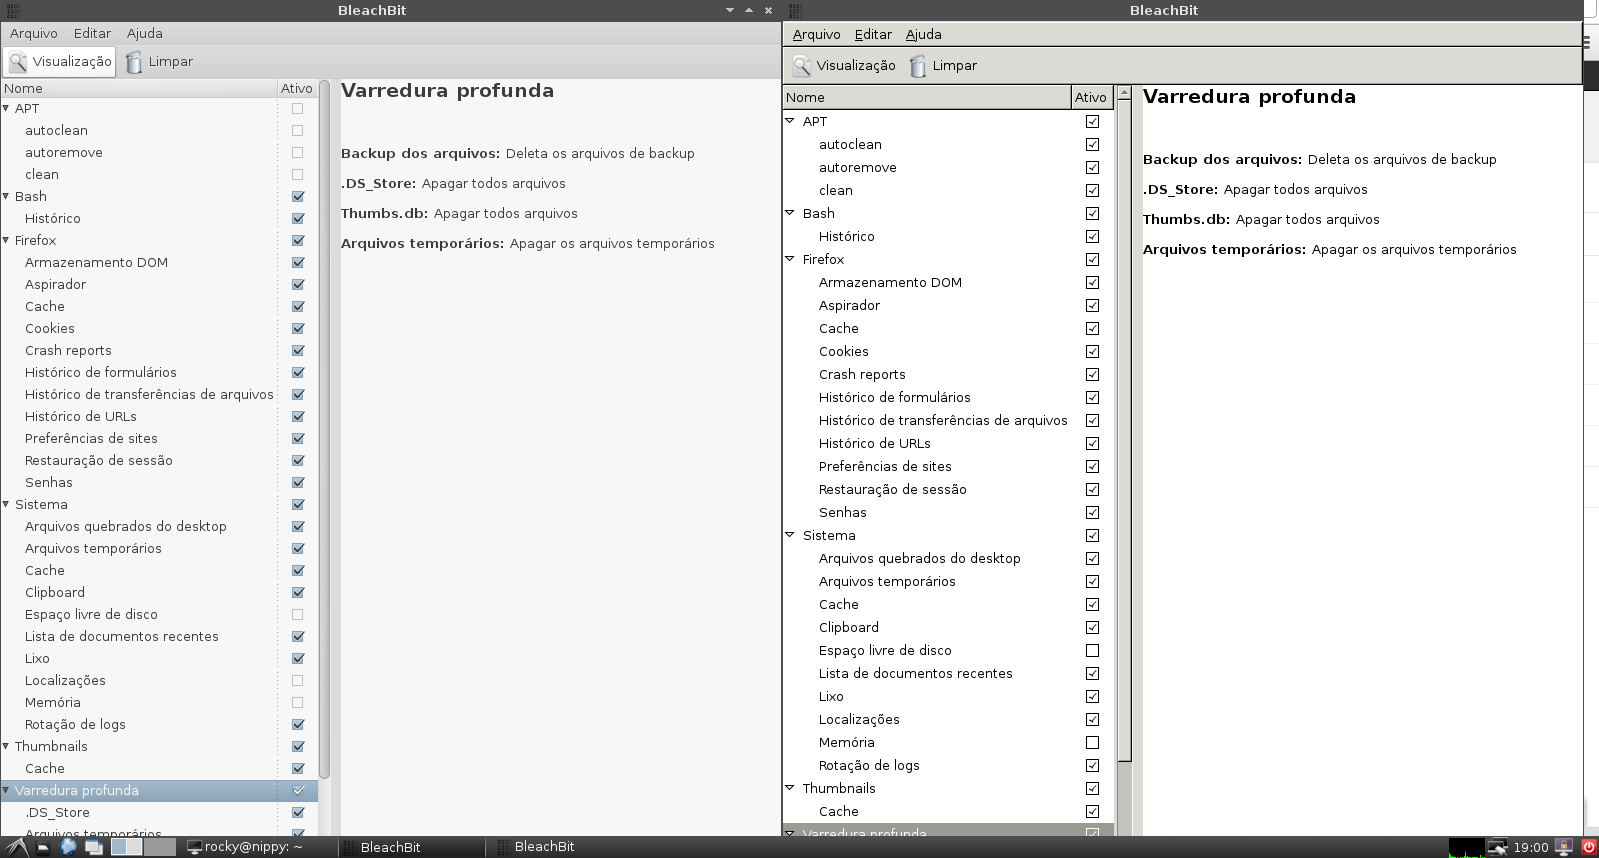The image size is (1599, 858).
Task: Collapse the Thumbnails group in the left window
Action: [6, 746]
